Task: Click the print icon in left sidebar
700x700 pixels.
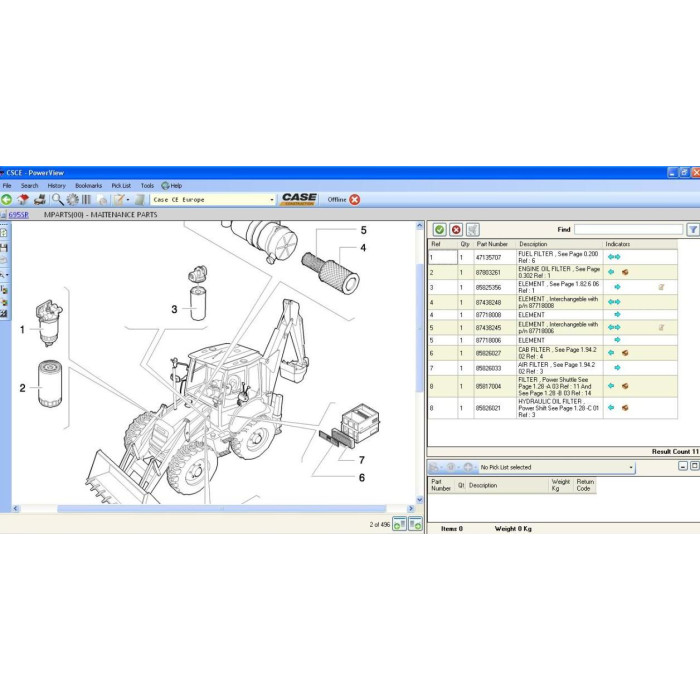Action: click(x=4, y=260)
